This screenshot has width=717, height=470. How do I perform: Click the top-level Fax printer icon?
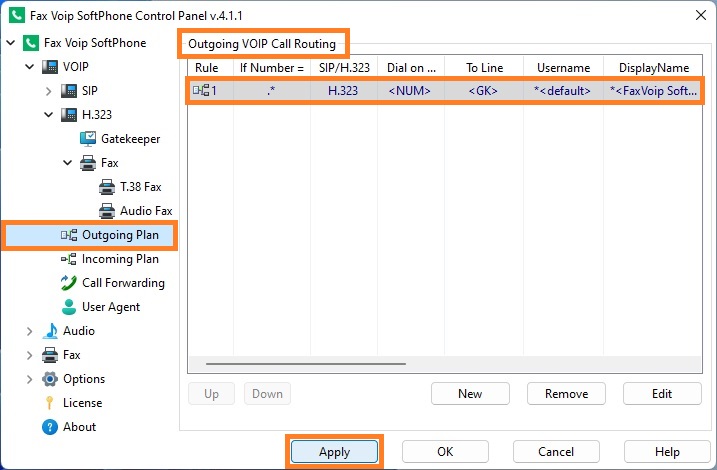(x=50, y=355)
